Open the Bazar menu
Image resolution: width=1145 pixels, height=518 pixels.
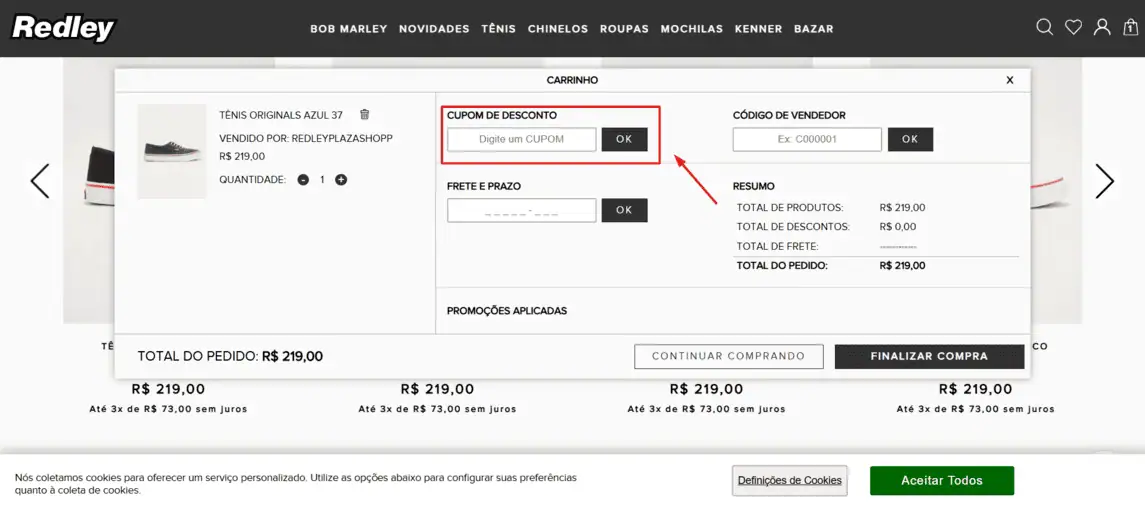(813, 29)
